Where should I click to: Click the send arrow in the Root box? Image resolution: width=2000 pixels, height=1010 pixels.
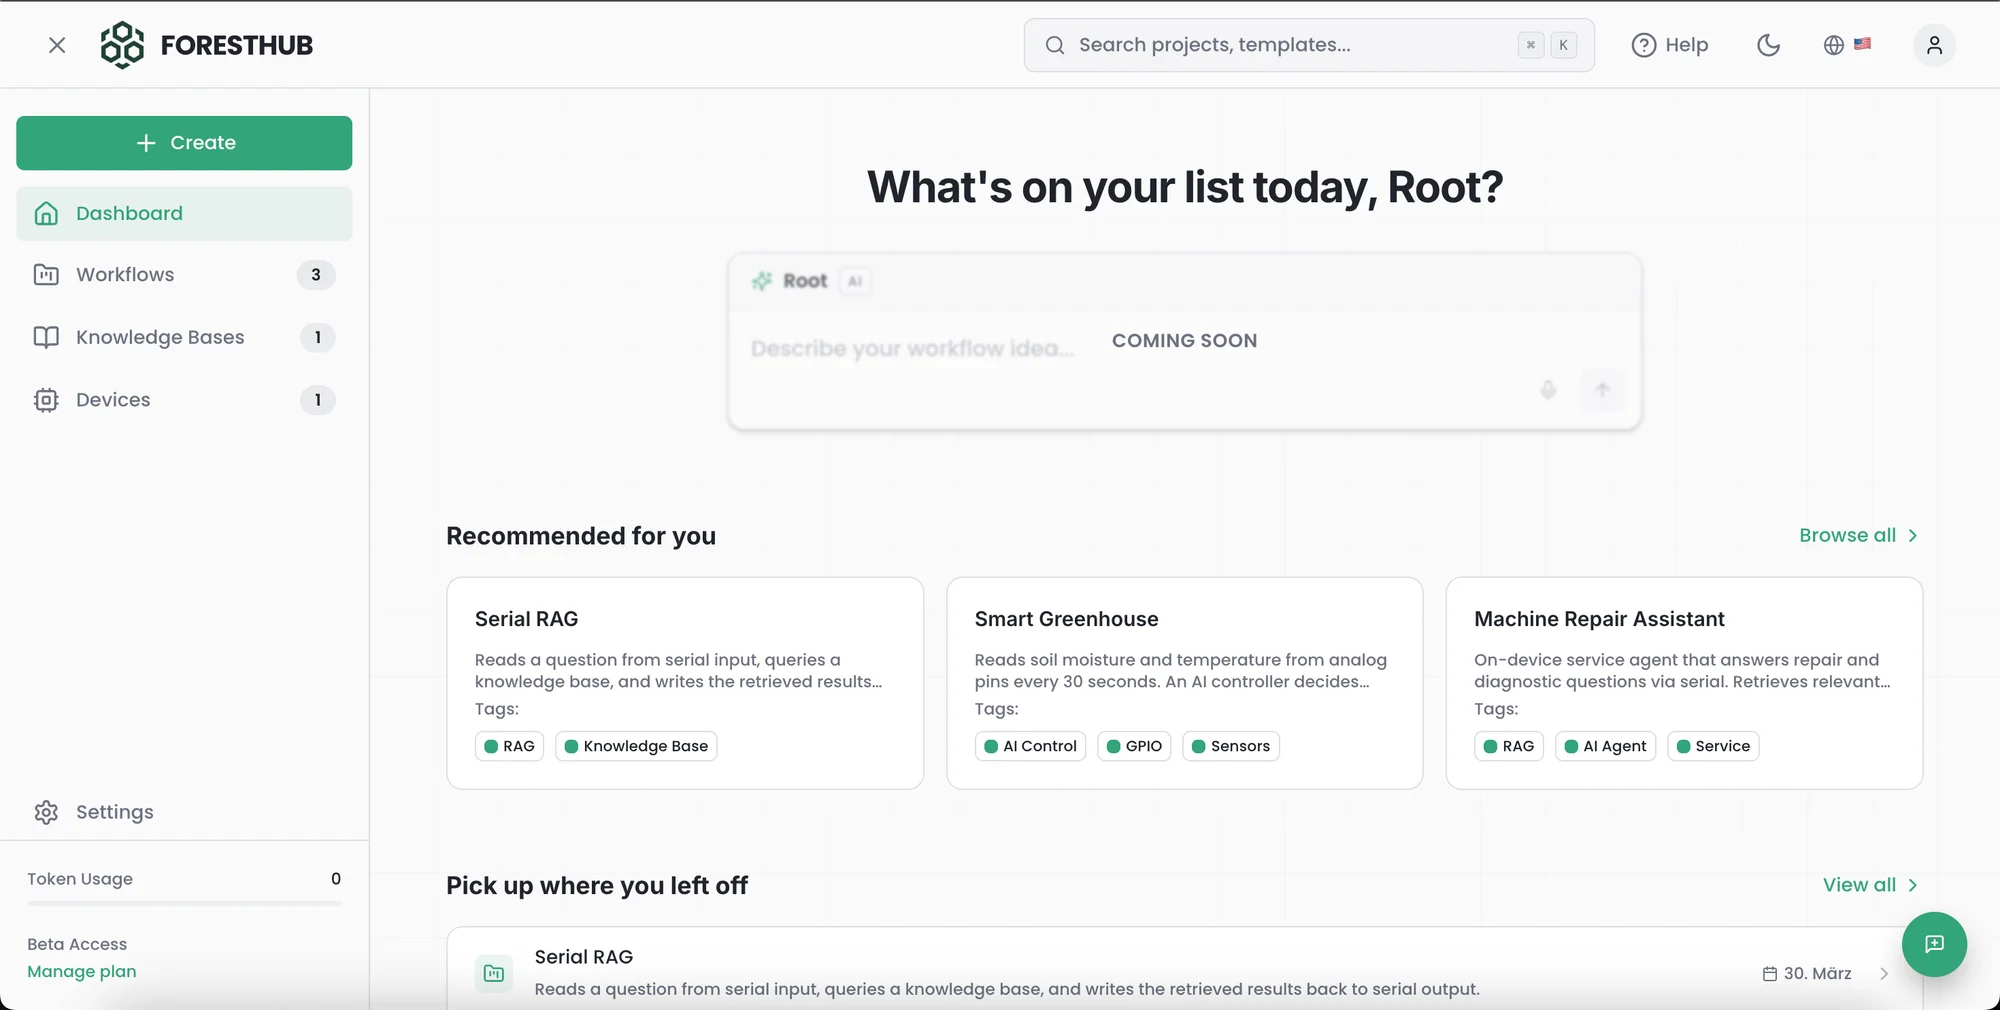click(1602, 390)
